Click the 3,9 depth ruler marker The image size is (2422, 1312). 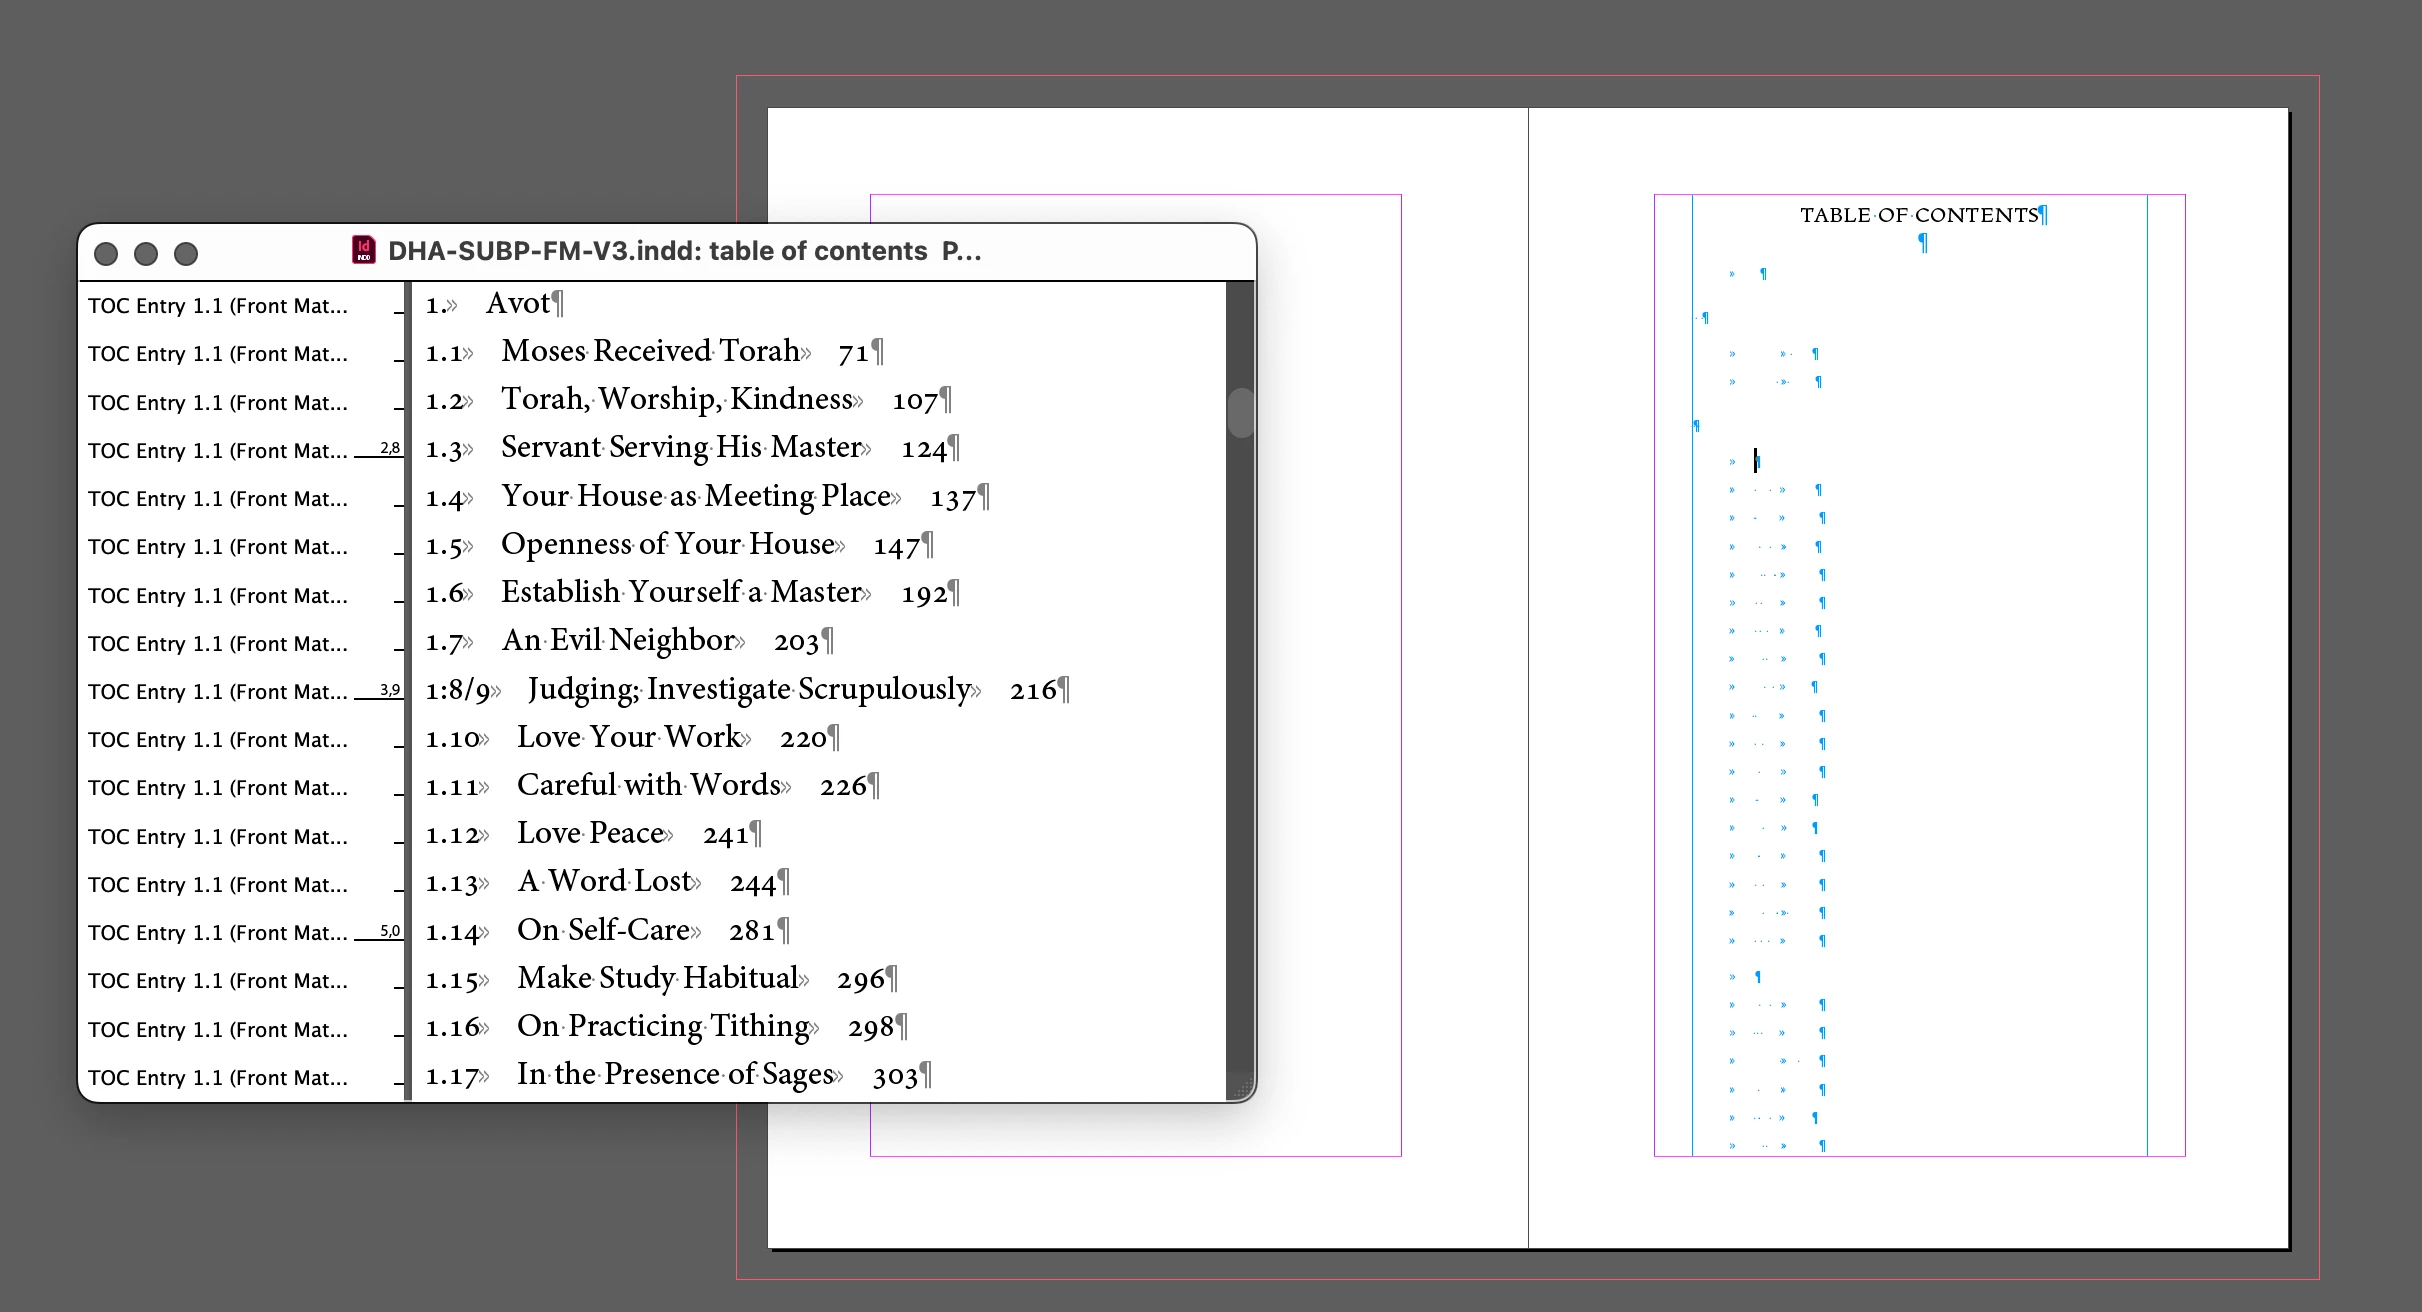(389, 690)
